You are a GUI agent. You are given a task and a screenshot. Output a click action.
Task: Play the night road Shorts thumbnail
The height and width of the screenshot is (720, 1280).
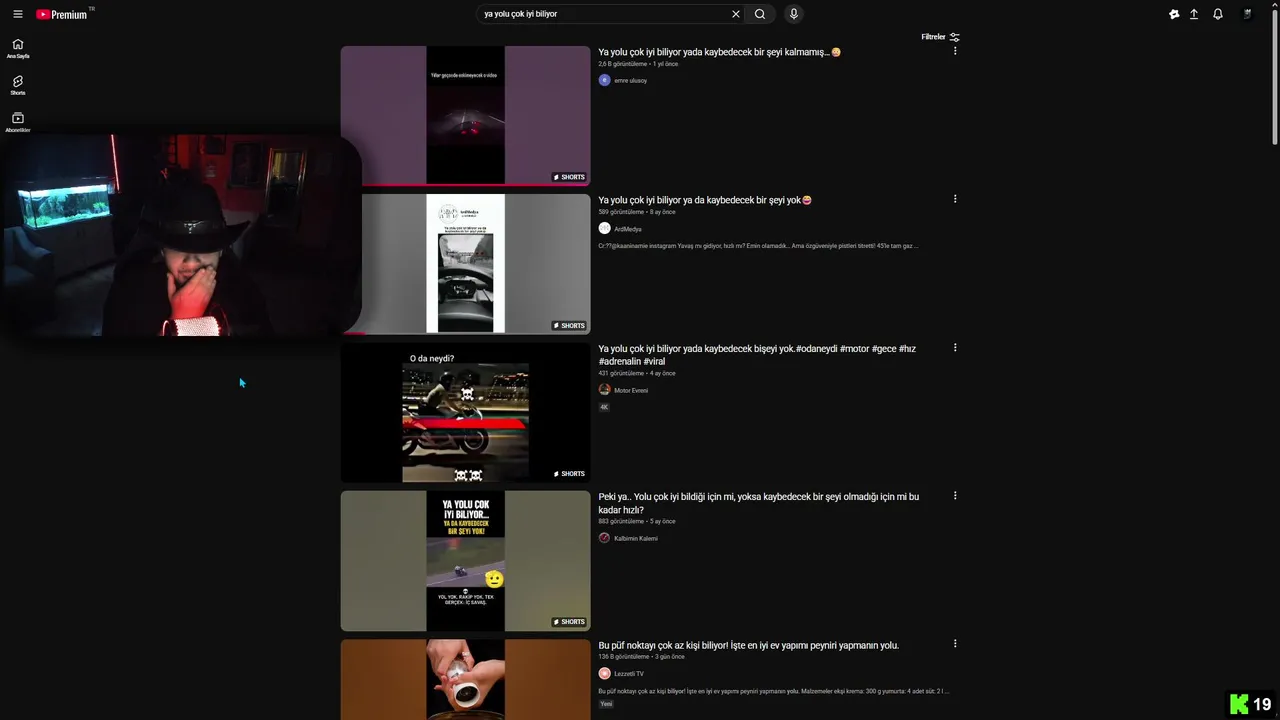click(x=465, y=115)
